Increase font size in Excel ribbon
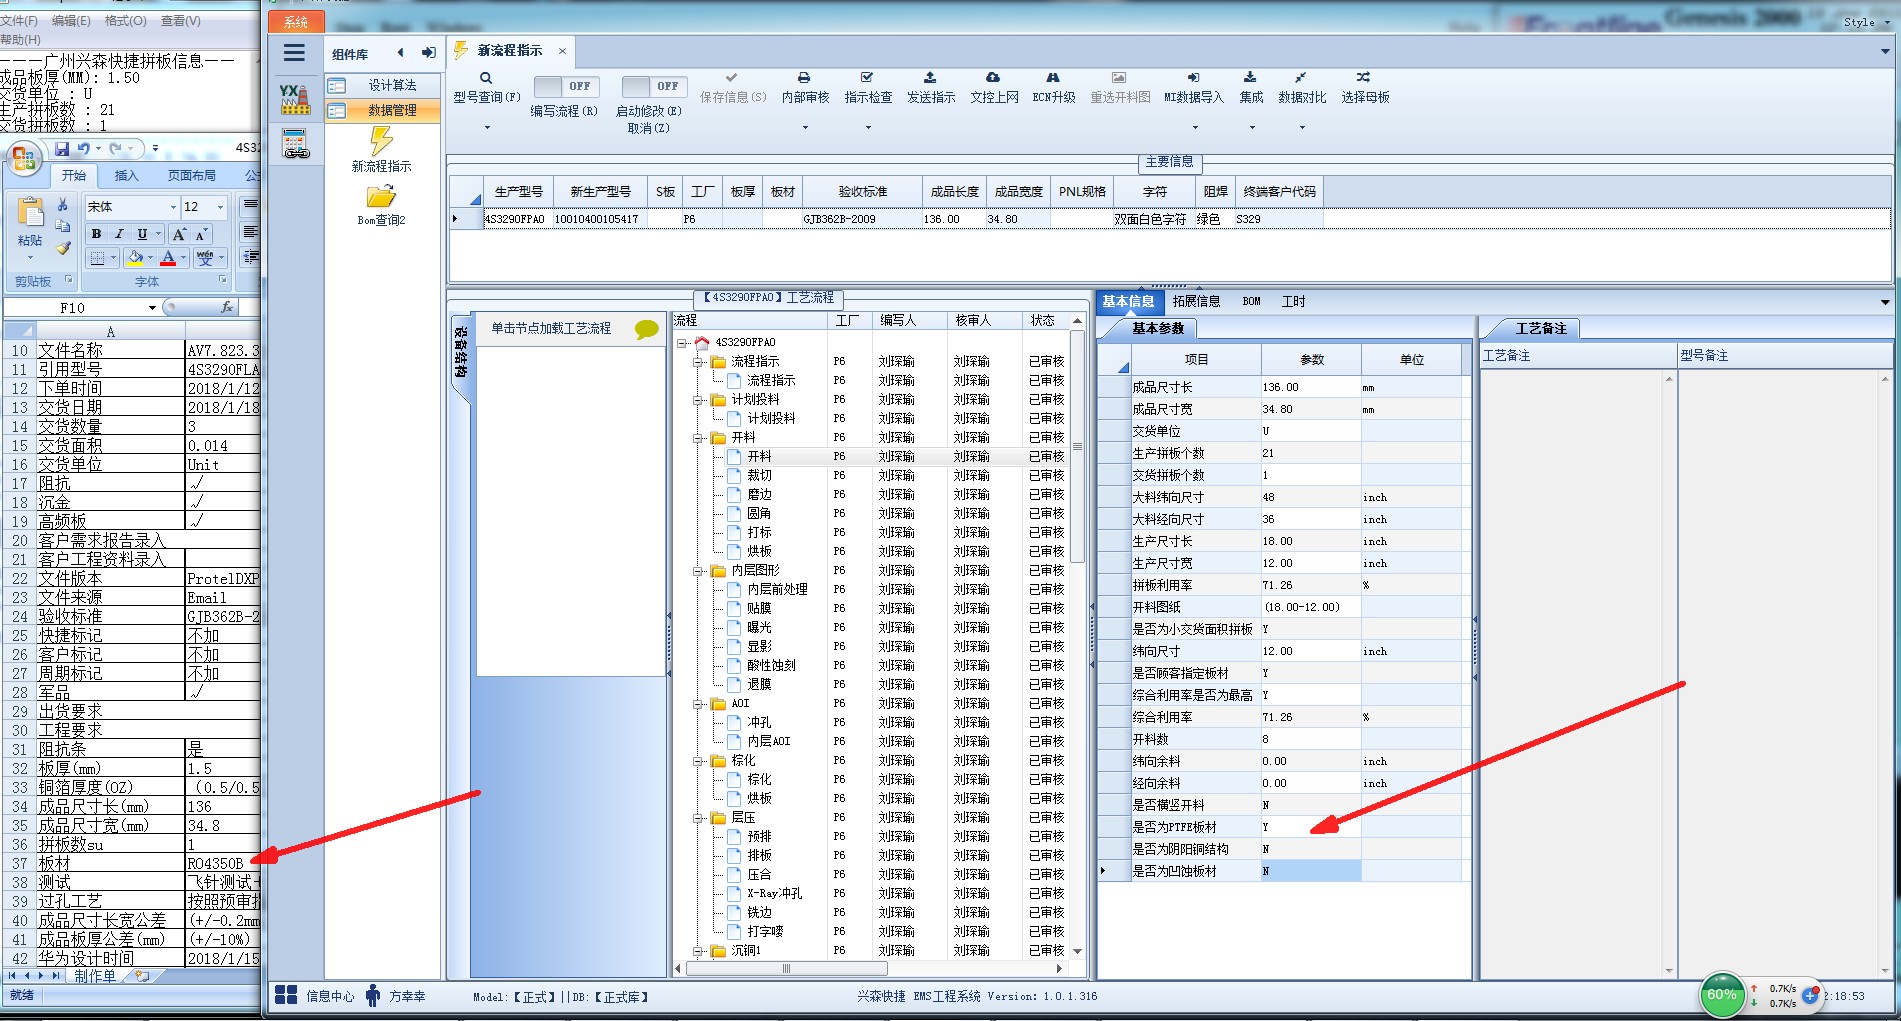 tap(179, 234)
